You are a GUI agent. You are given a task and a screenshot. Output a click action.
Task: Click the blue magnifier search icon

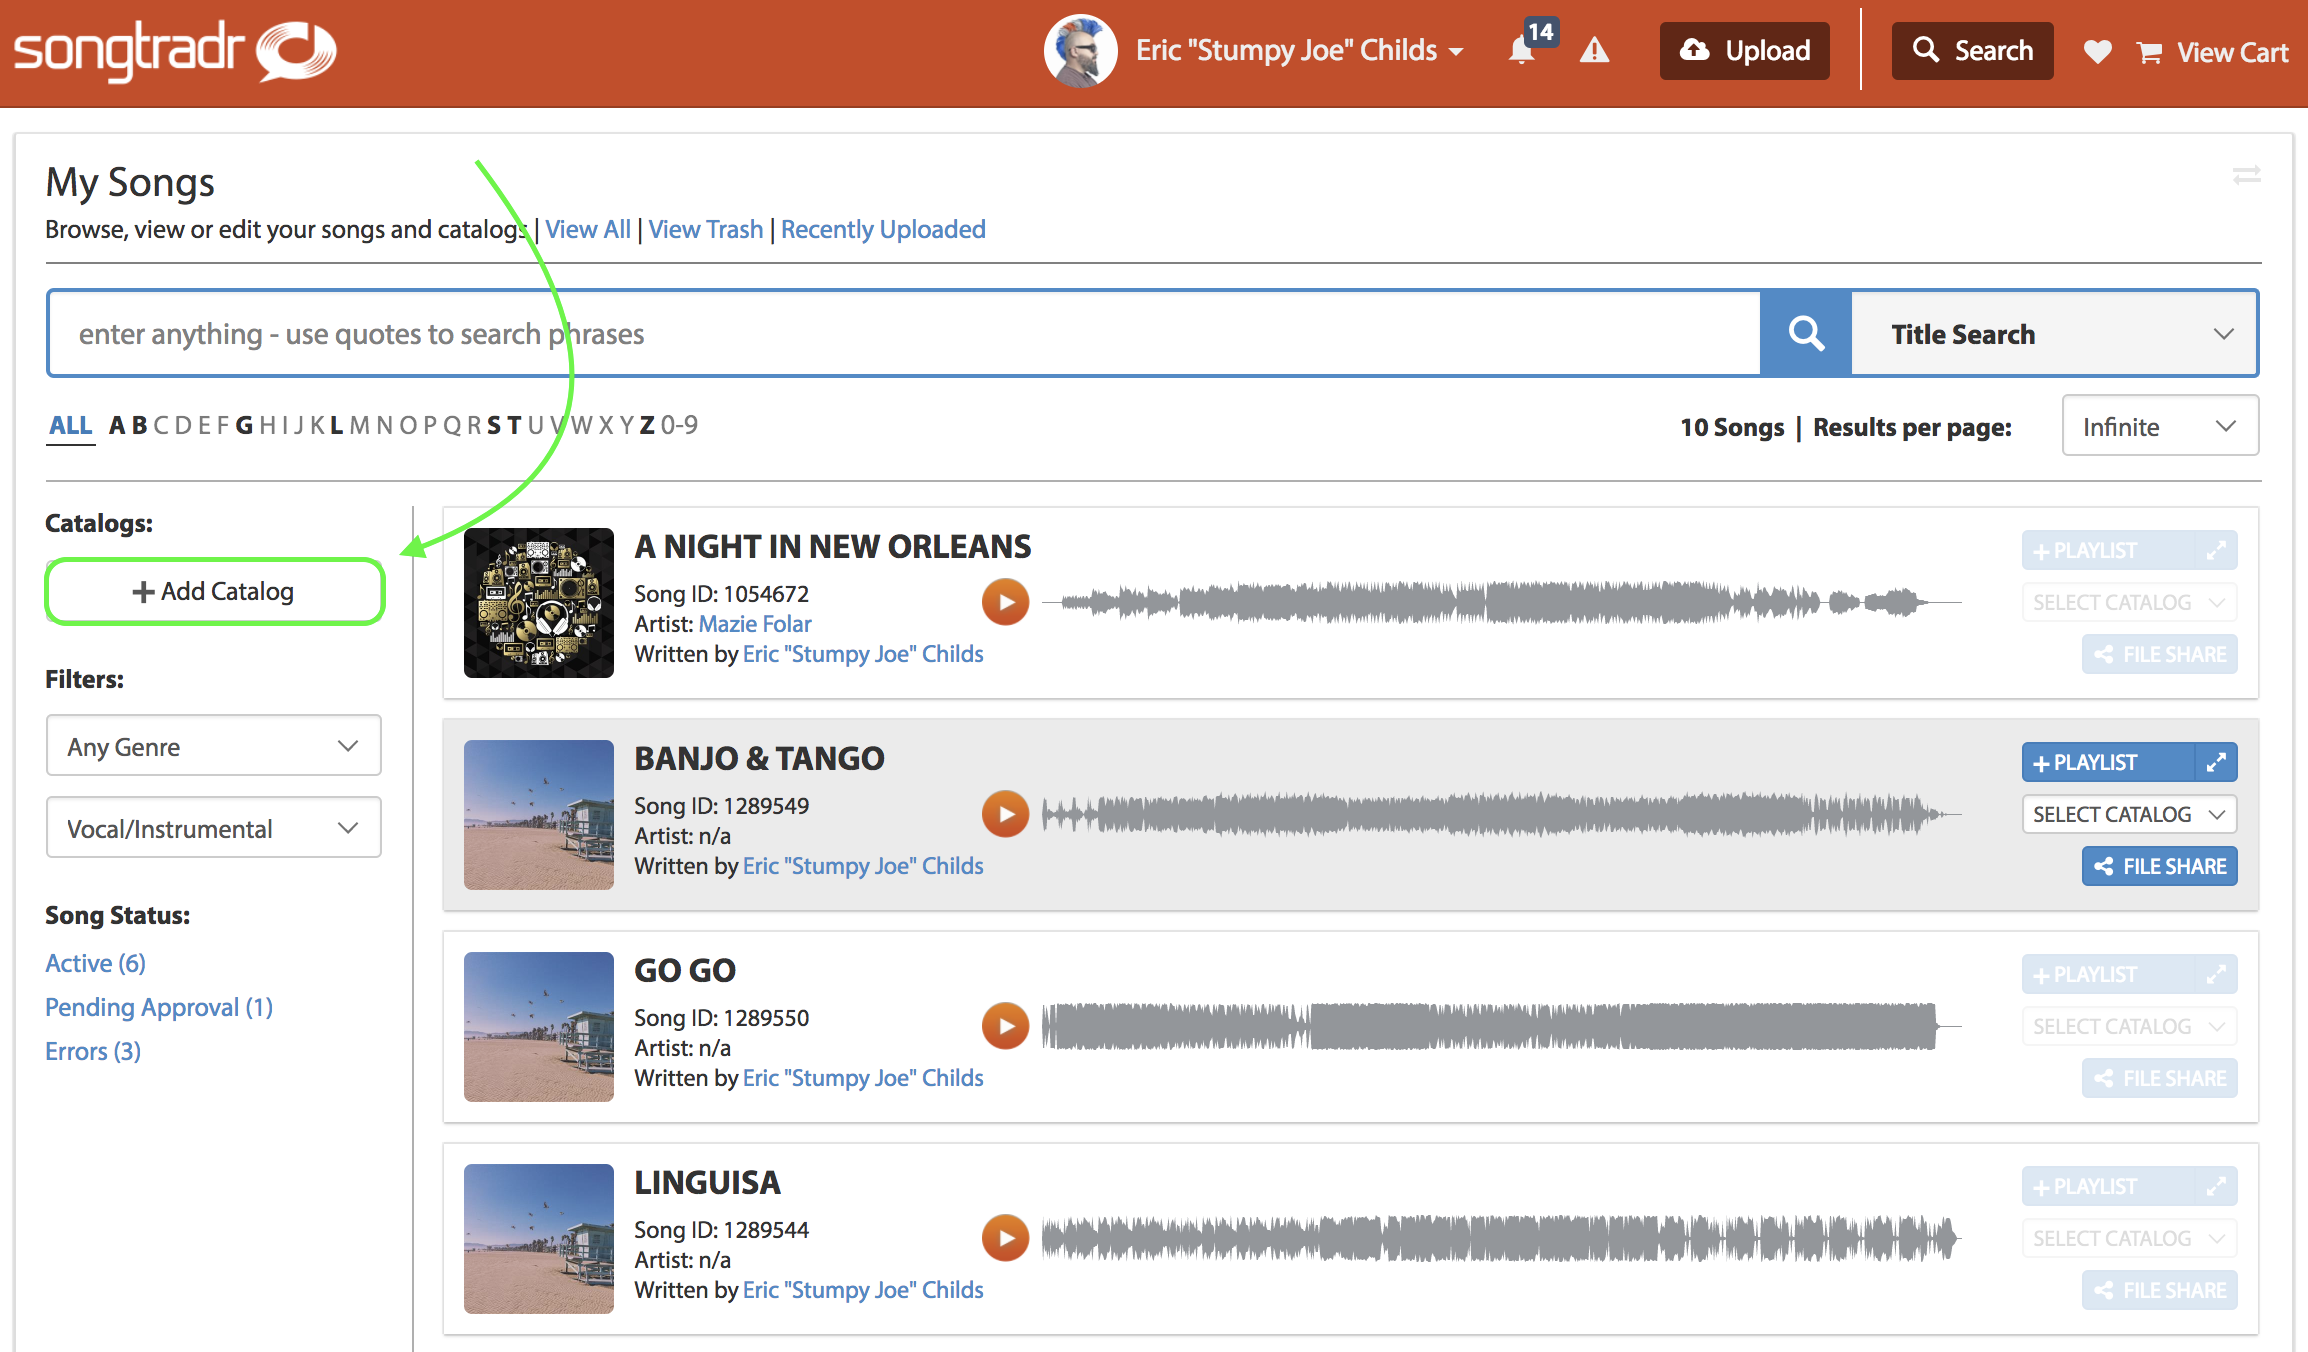(1806, 334)
